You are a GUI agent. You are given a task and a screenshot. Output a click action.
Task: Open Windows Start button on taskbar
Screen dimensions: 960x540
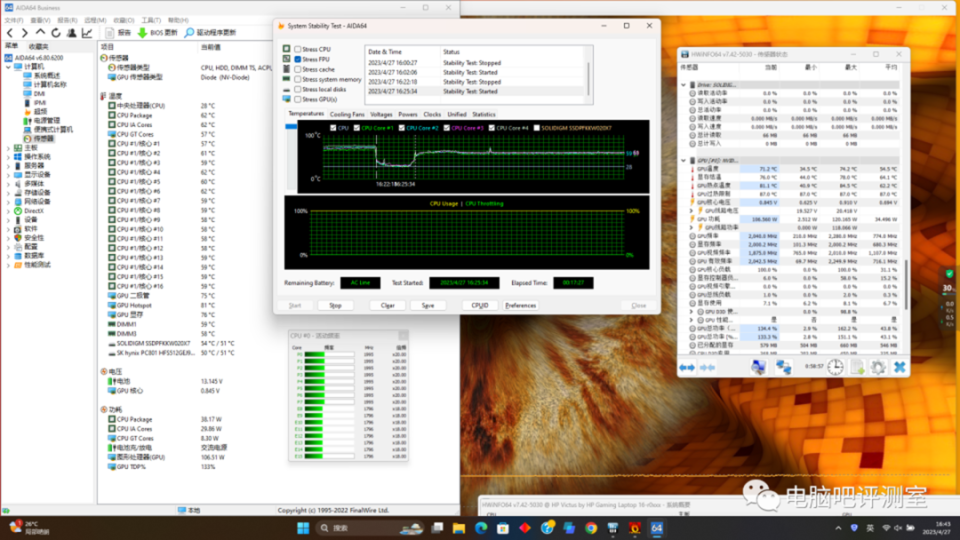click(x=301, y=527)
